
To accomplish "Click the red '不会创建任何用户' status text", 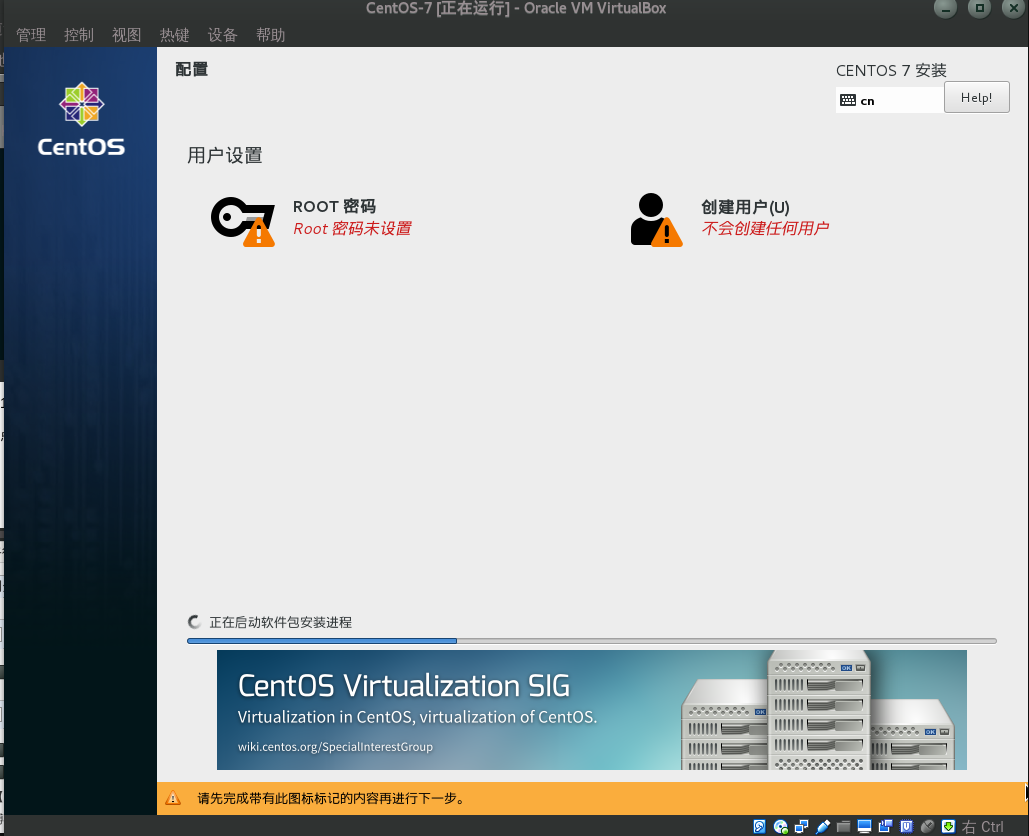I will (x=765, y=228).
